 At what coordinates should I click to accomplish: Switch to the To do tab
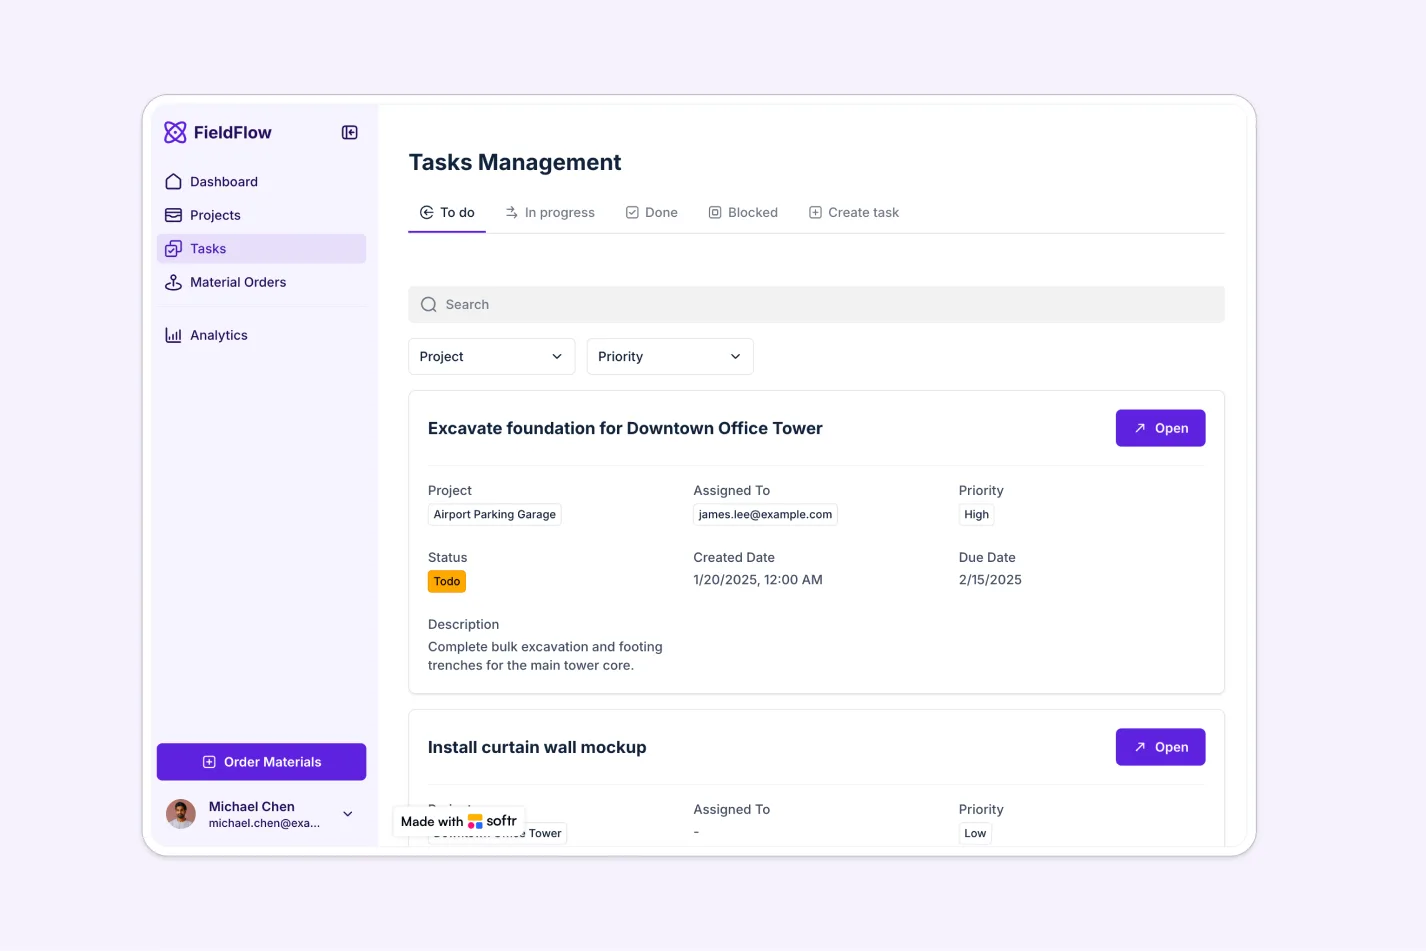tap(447, 213)
